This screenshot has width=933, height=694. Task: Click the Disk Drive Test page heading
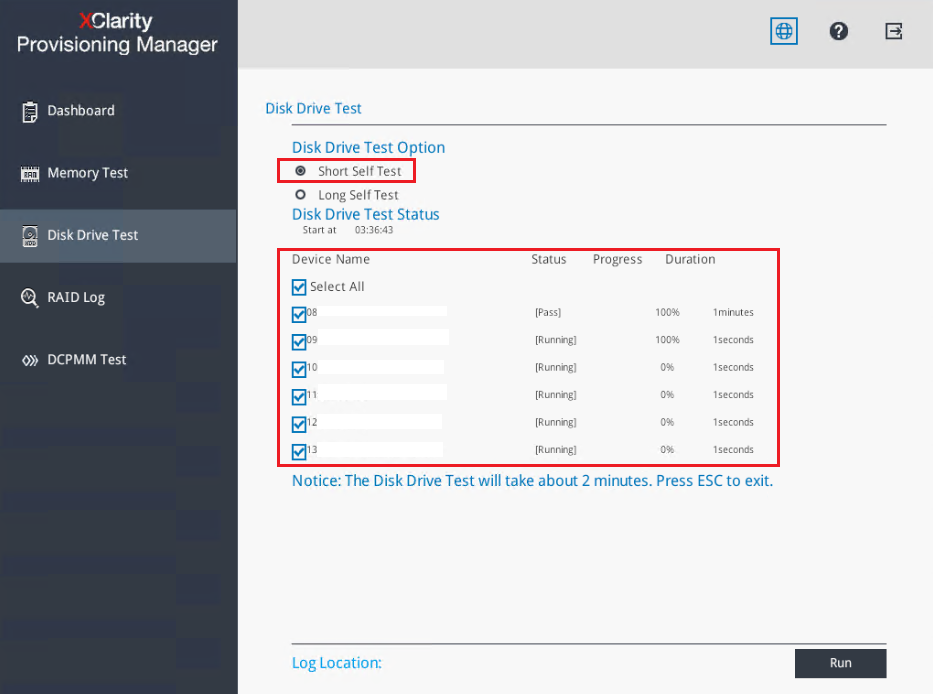tap(314, 108)
